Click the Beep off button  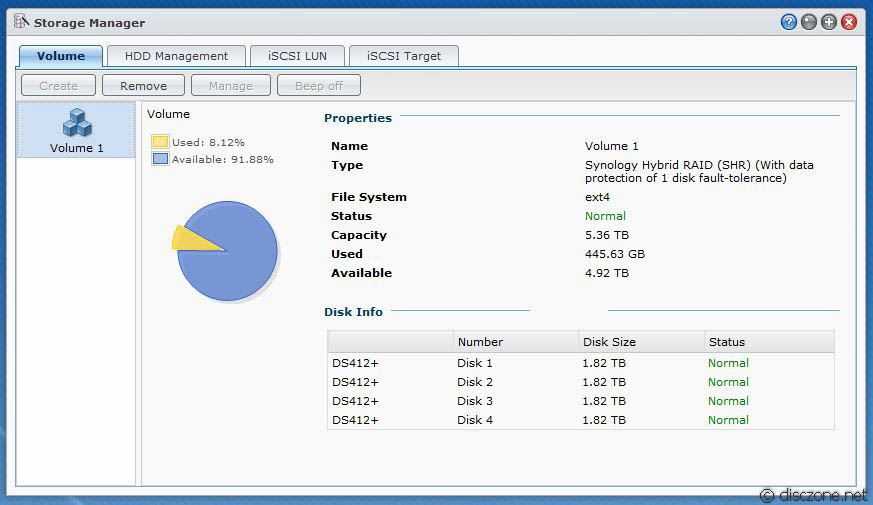[319, 86]
